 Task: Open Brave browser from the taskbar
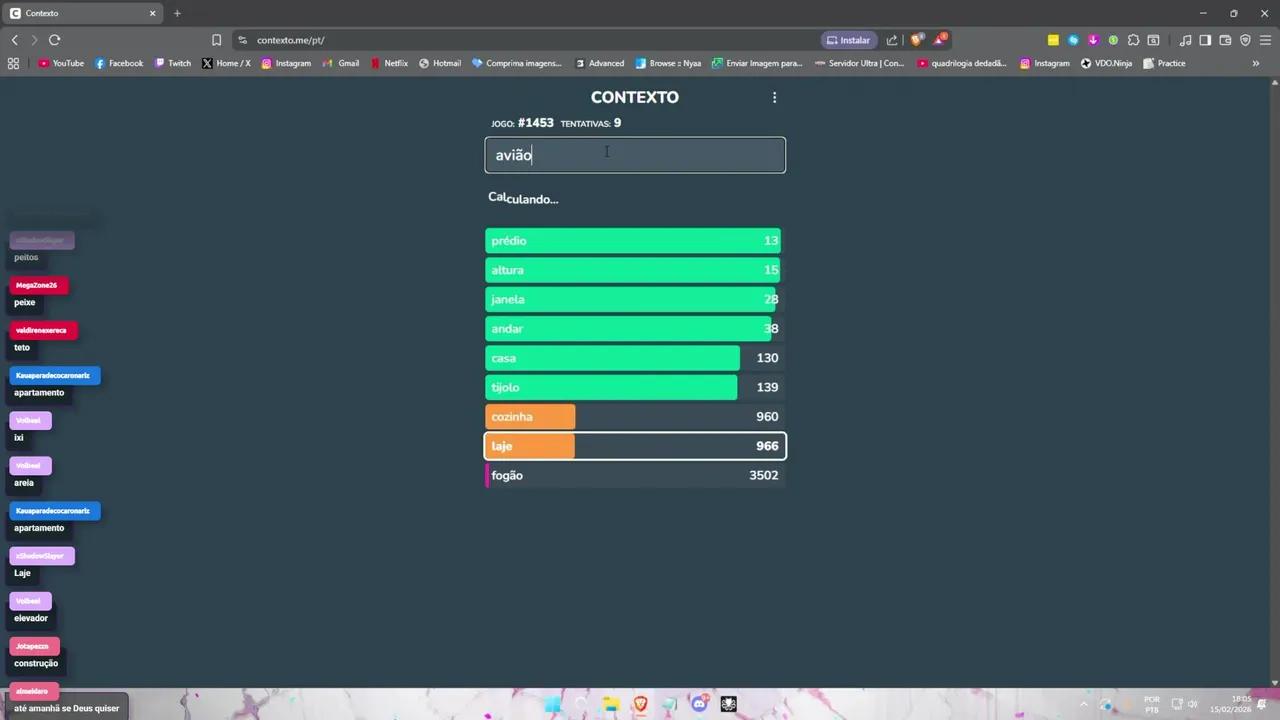click(x=640, y=704)
